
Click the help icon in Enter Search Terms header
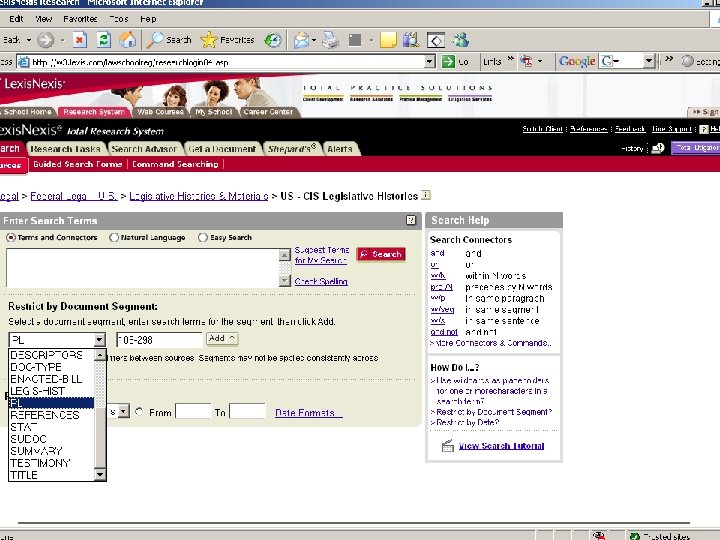pyautogui.click(x=411, y=220)
